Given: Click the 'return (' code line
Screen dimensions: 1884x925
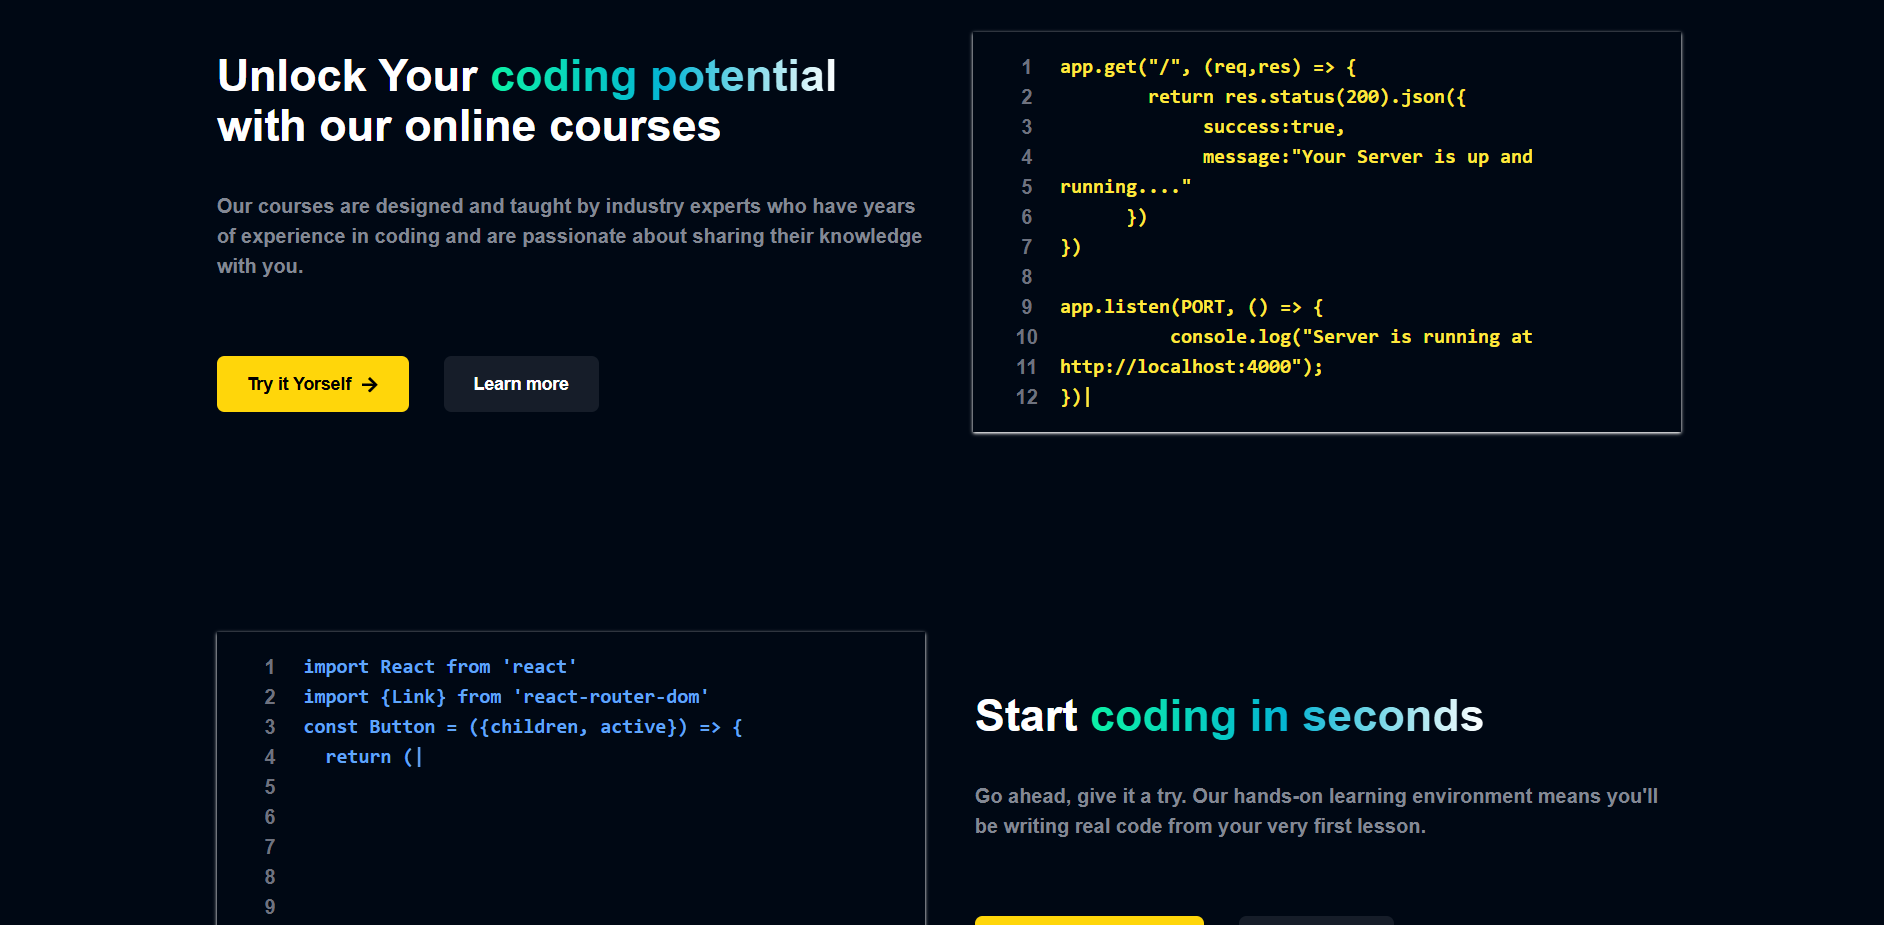Looking at the screenshot, I should tap(369, 757).
